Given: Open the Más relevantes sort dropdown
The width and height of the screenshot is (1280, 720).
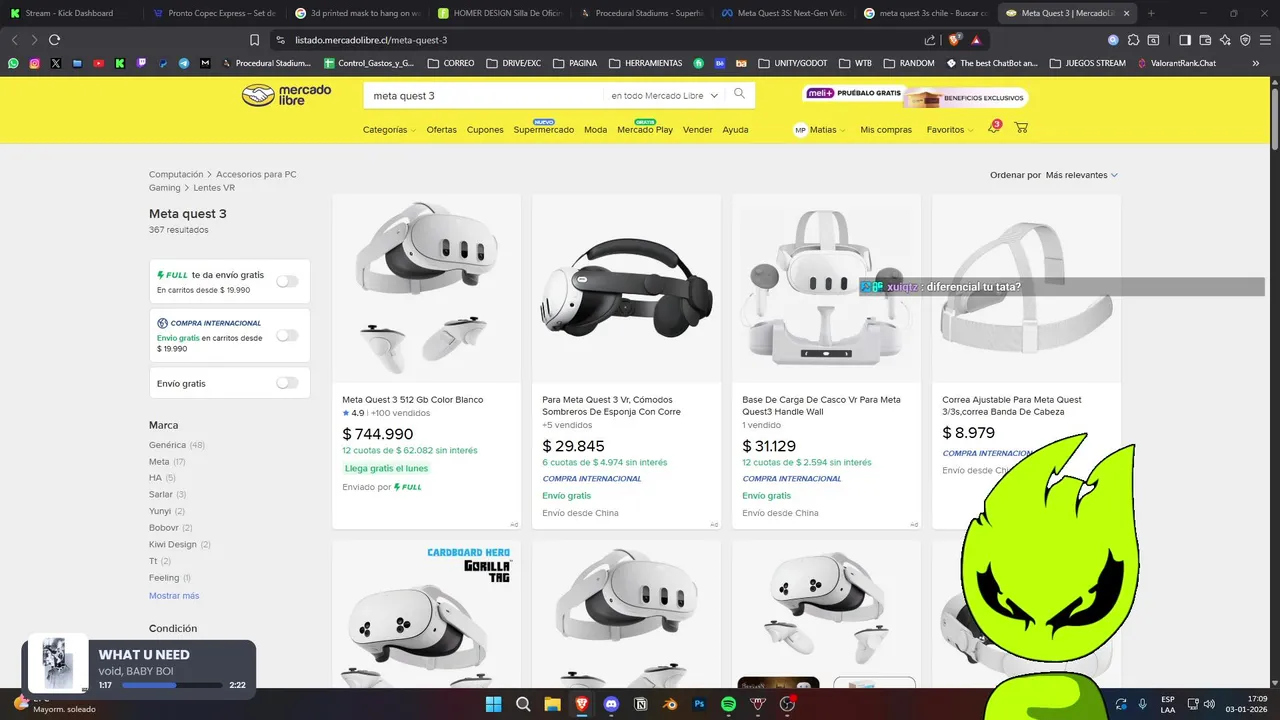Looking at the screenshot, I should click(x=1082, y=175).
